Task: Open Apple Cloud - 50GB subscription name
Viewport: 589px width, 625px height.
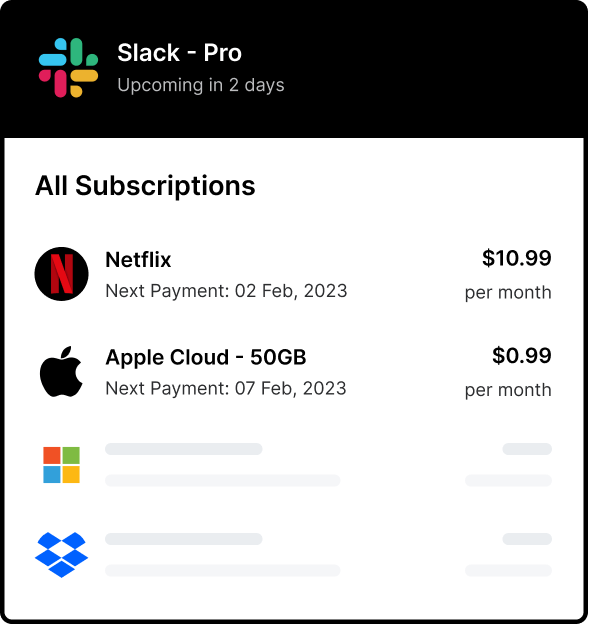Action: 206,357
